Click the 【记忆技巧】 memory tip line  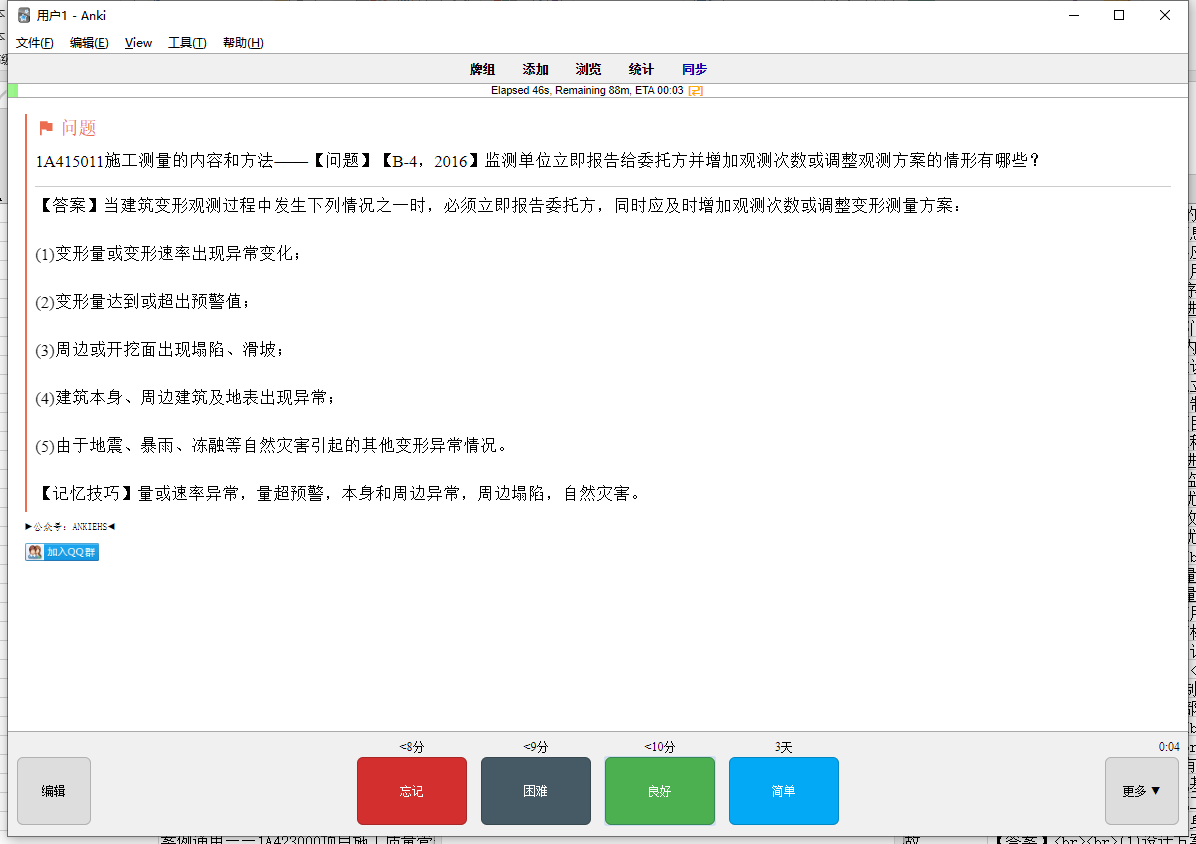(x=340, y=494)
